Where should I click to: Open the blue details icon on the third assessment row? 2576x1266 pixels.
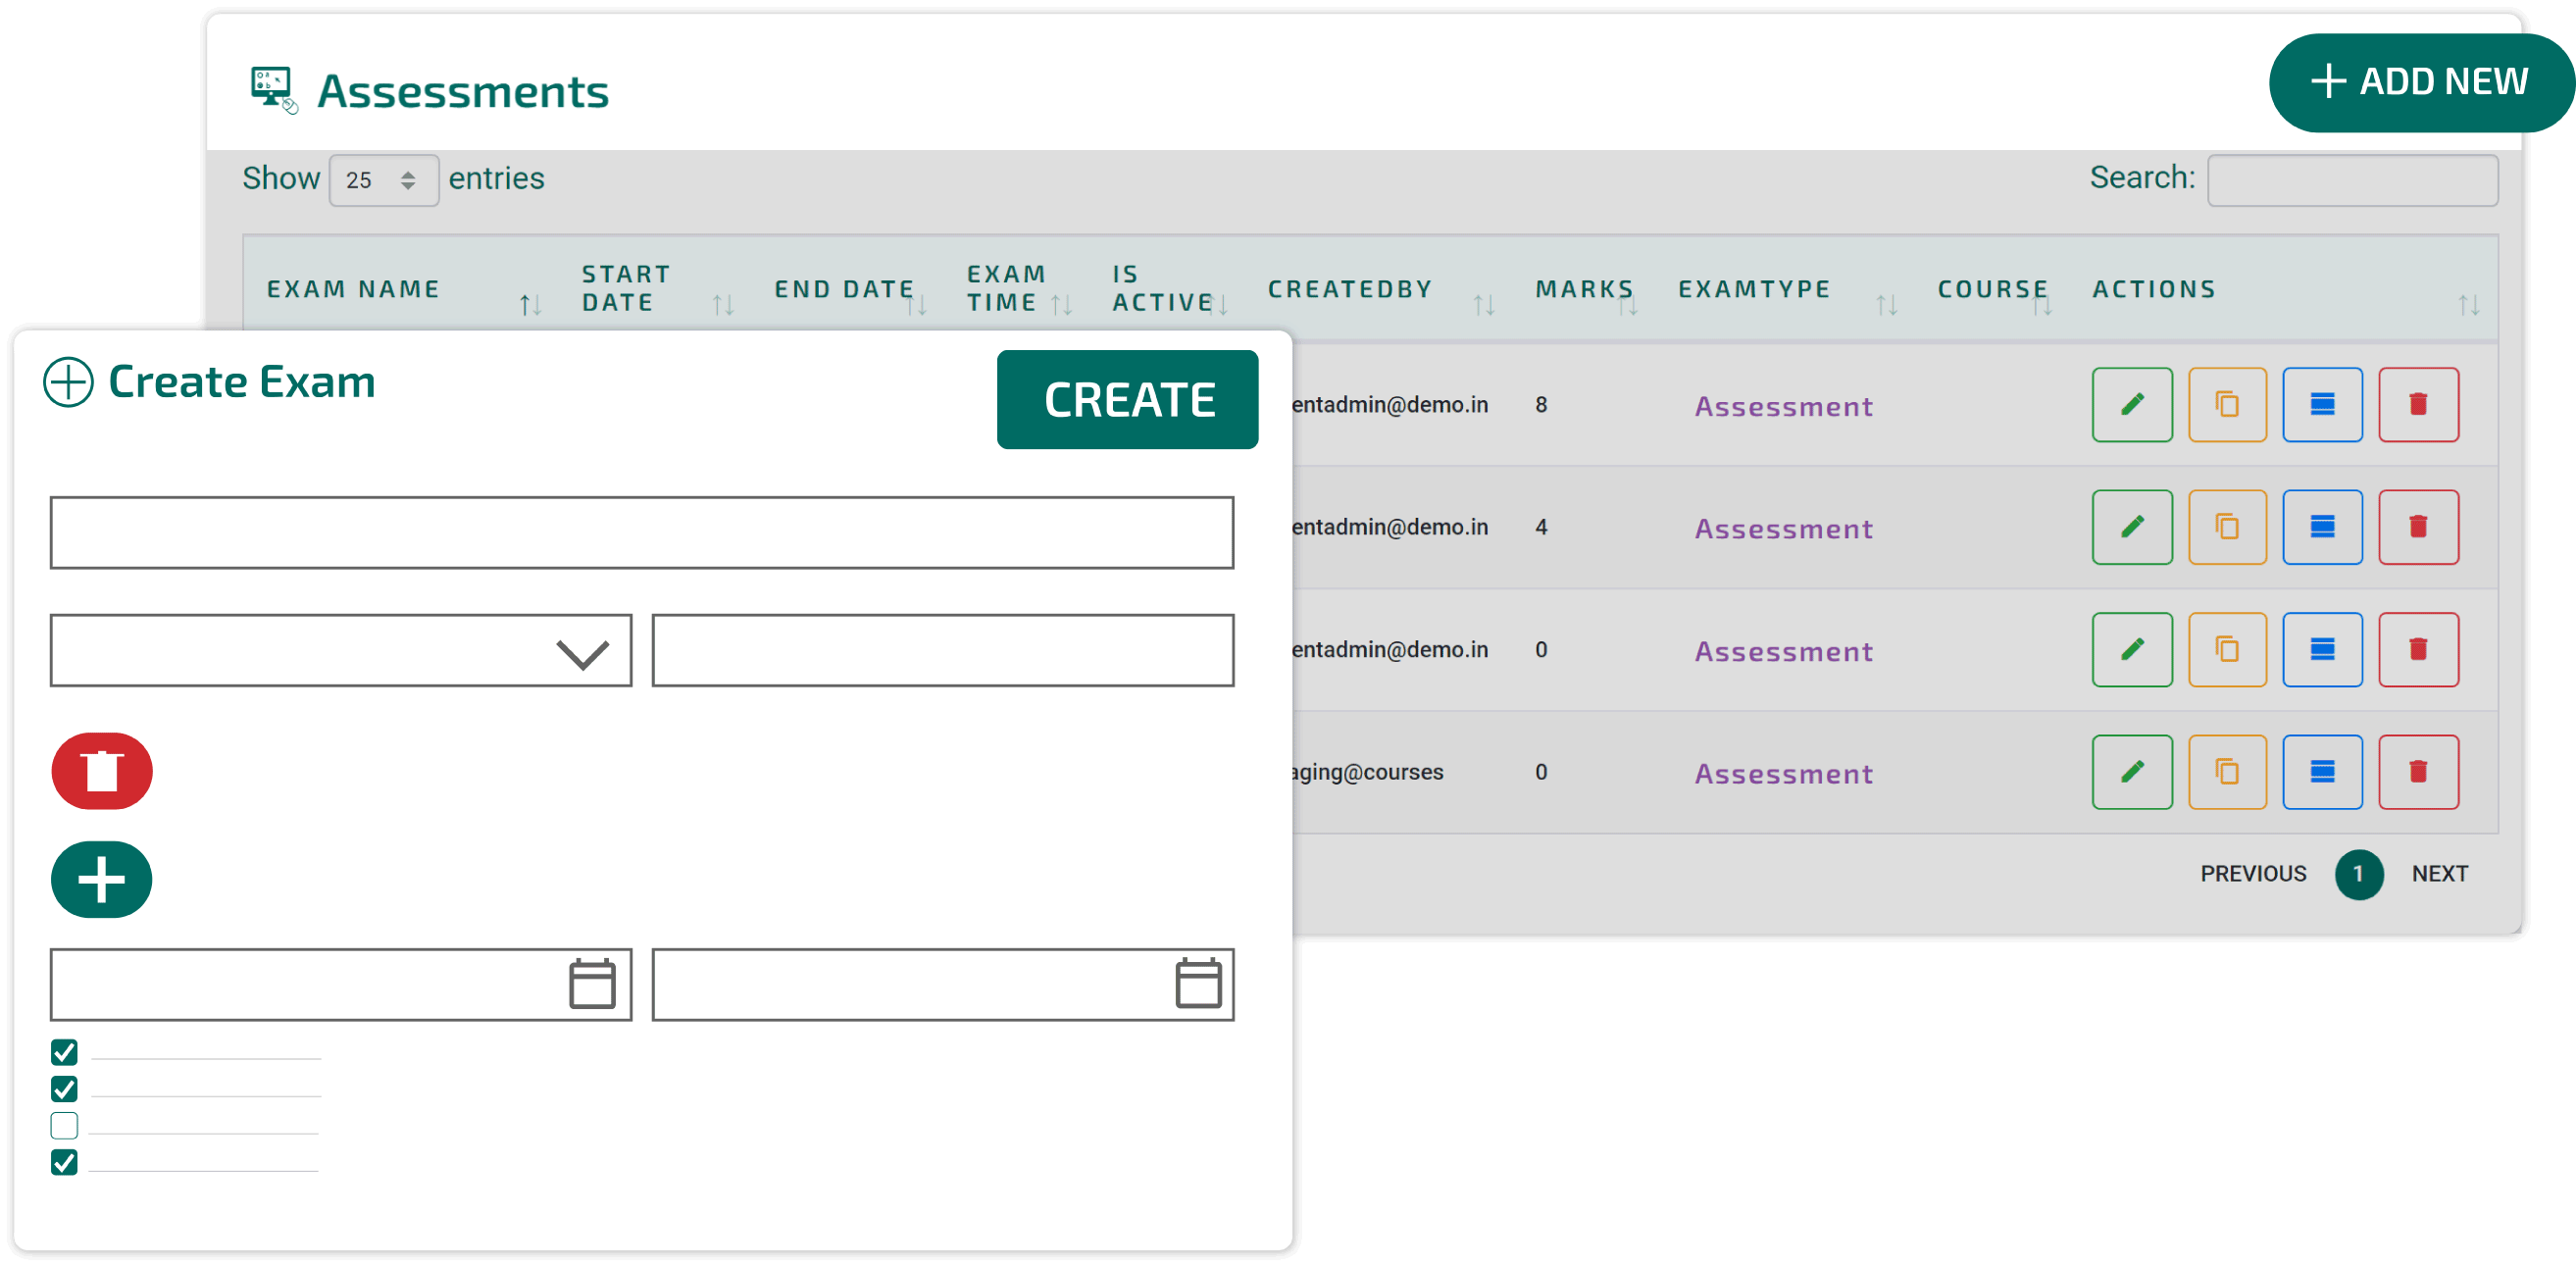point(2322,649)
